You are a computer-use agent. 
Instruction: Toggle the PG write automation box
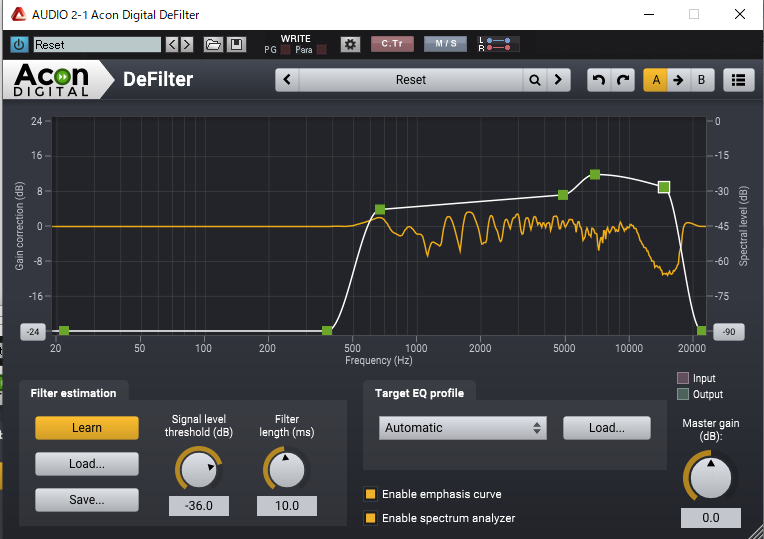tap(286, 50)
